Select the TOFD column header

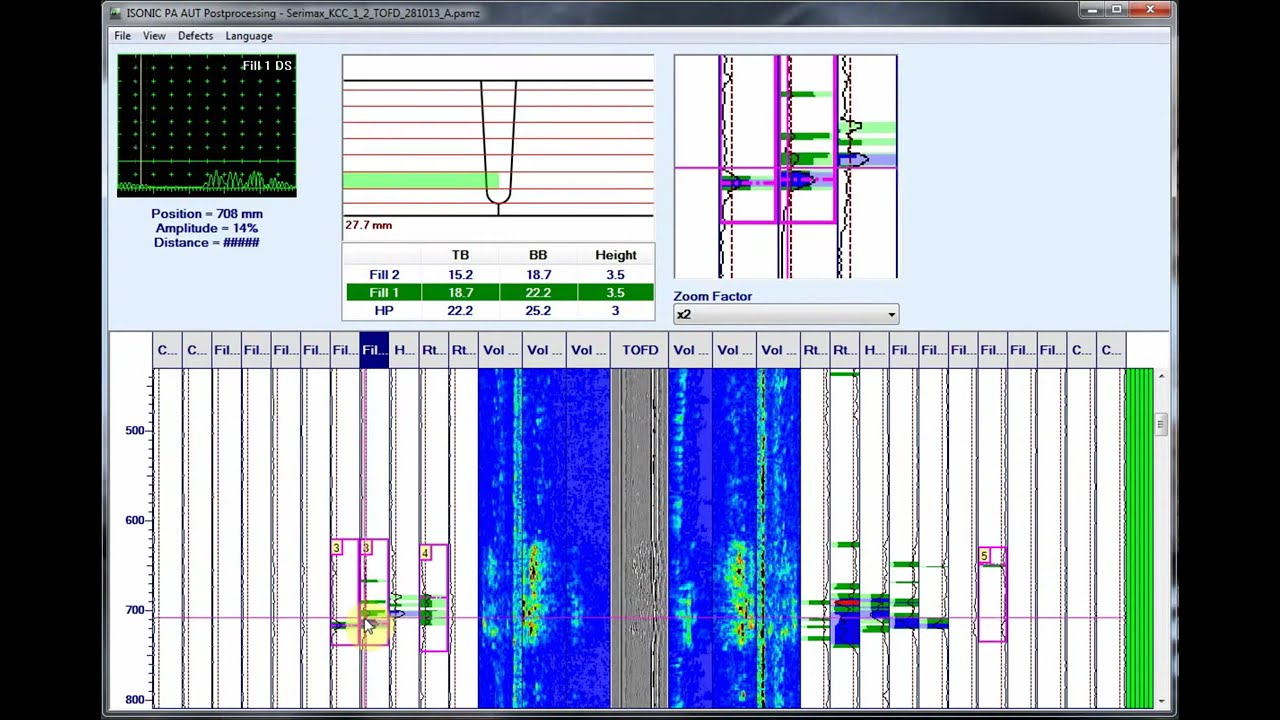(640, 350)
